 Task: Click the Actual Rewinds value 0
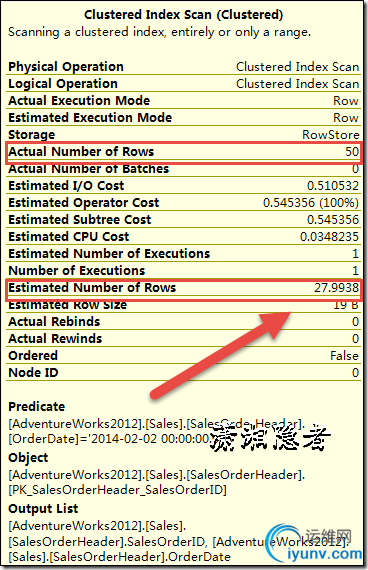(355, 339)
